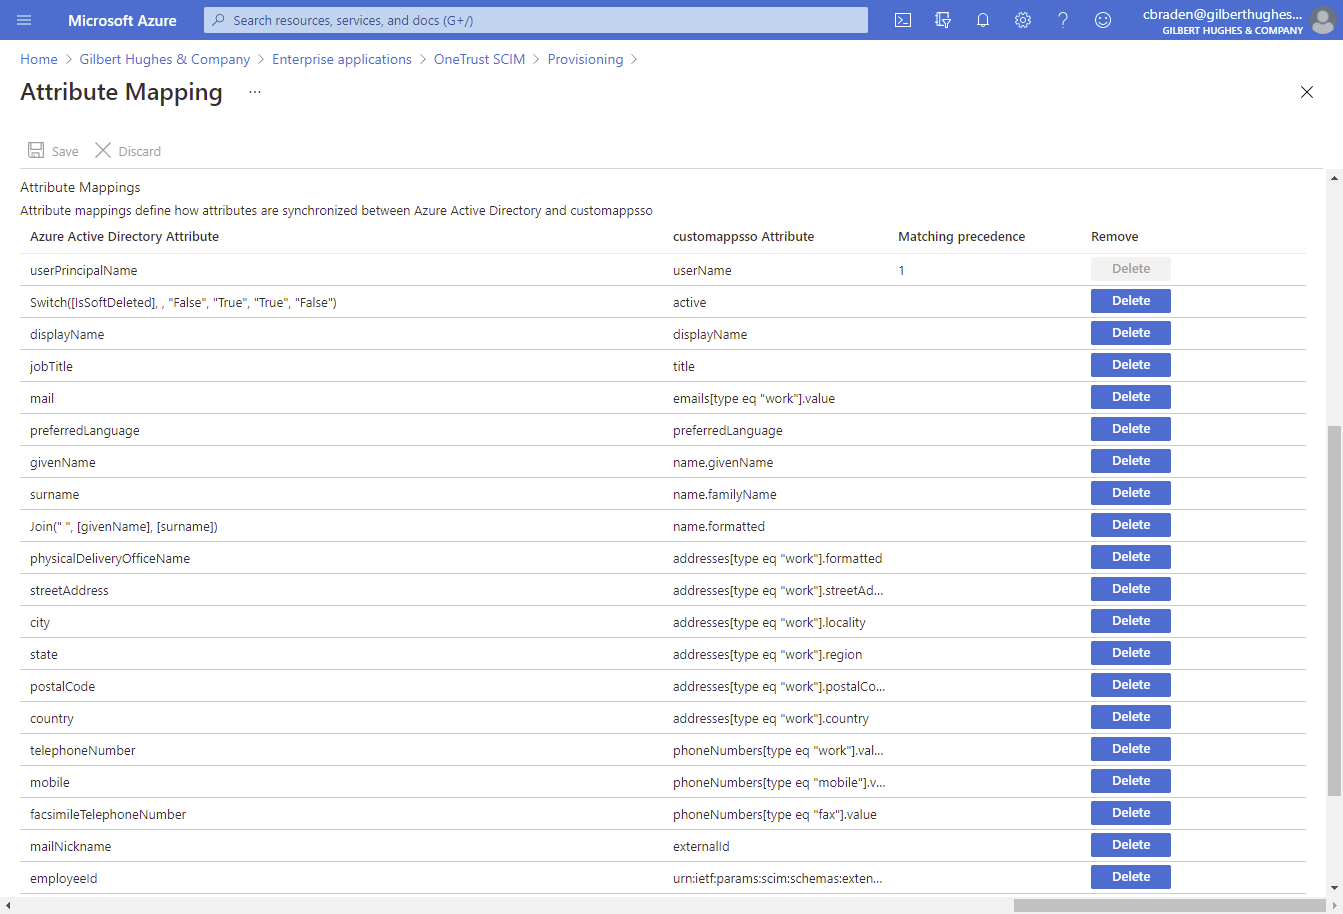Open the portal hamburger menu
Image resolution: width=1343 pixels, height=914 pixels.
pos(24,20)
